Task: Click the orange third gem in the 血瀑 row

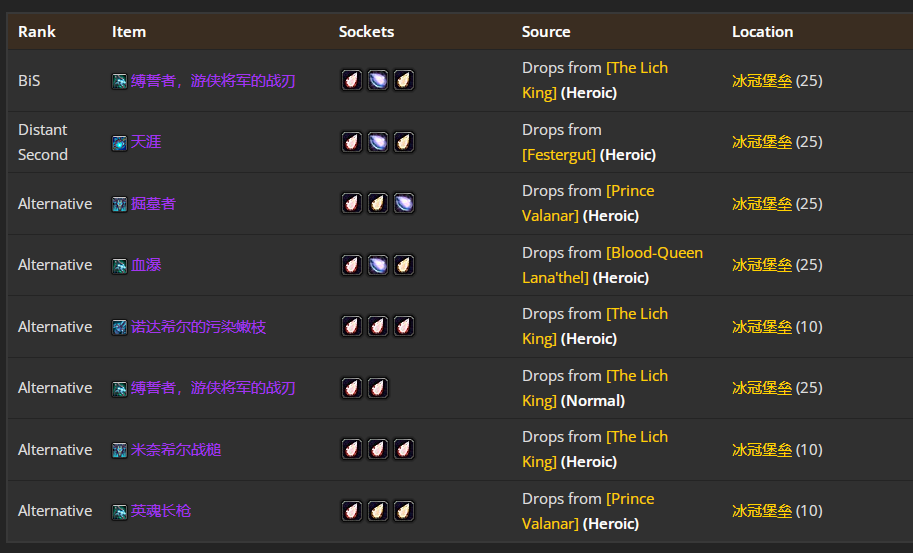Action: 403,265
